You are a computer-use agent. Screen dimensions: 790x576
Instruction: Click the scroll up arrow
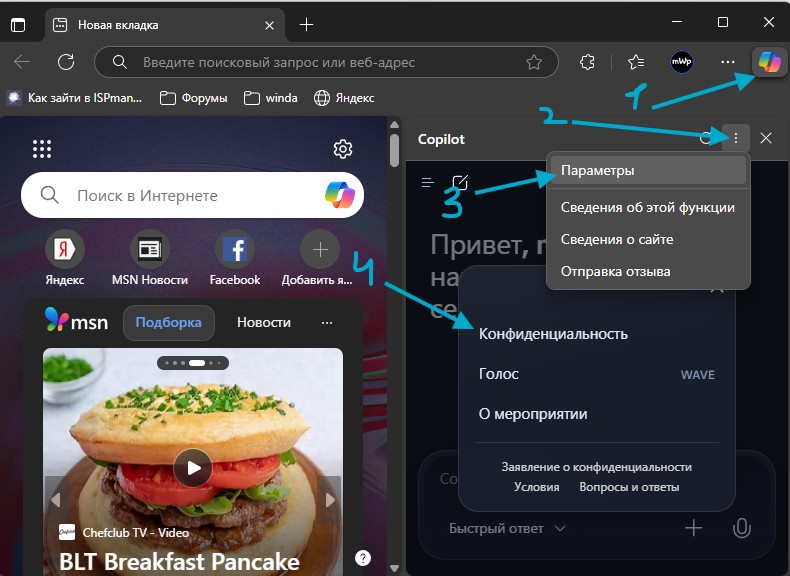click(394, 124)
